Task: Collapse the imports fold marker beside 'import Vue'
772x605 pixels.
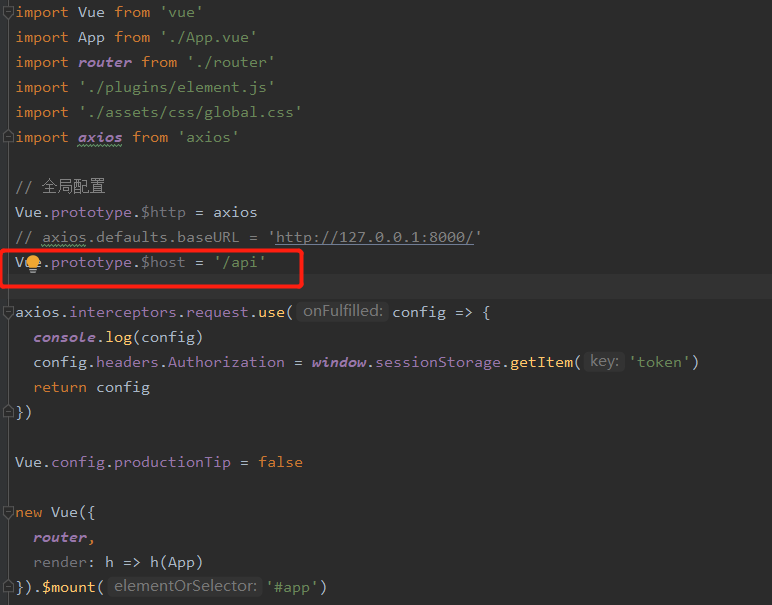Action: pyautogui.click(x=8, y=12)
